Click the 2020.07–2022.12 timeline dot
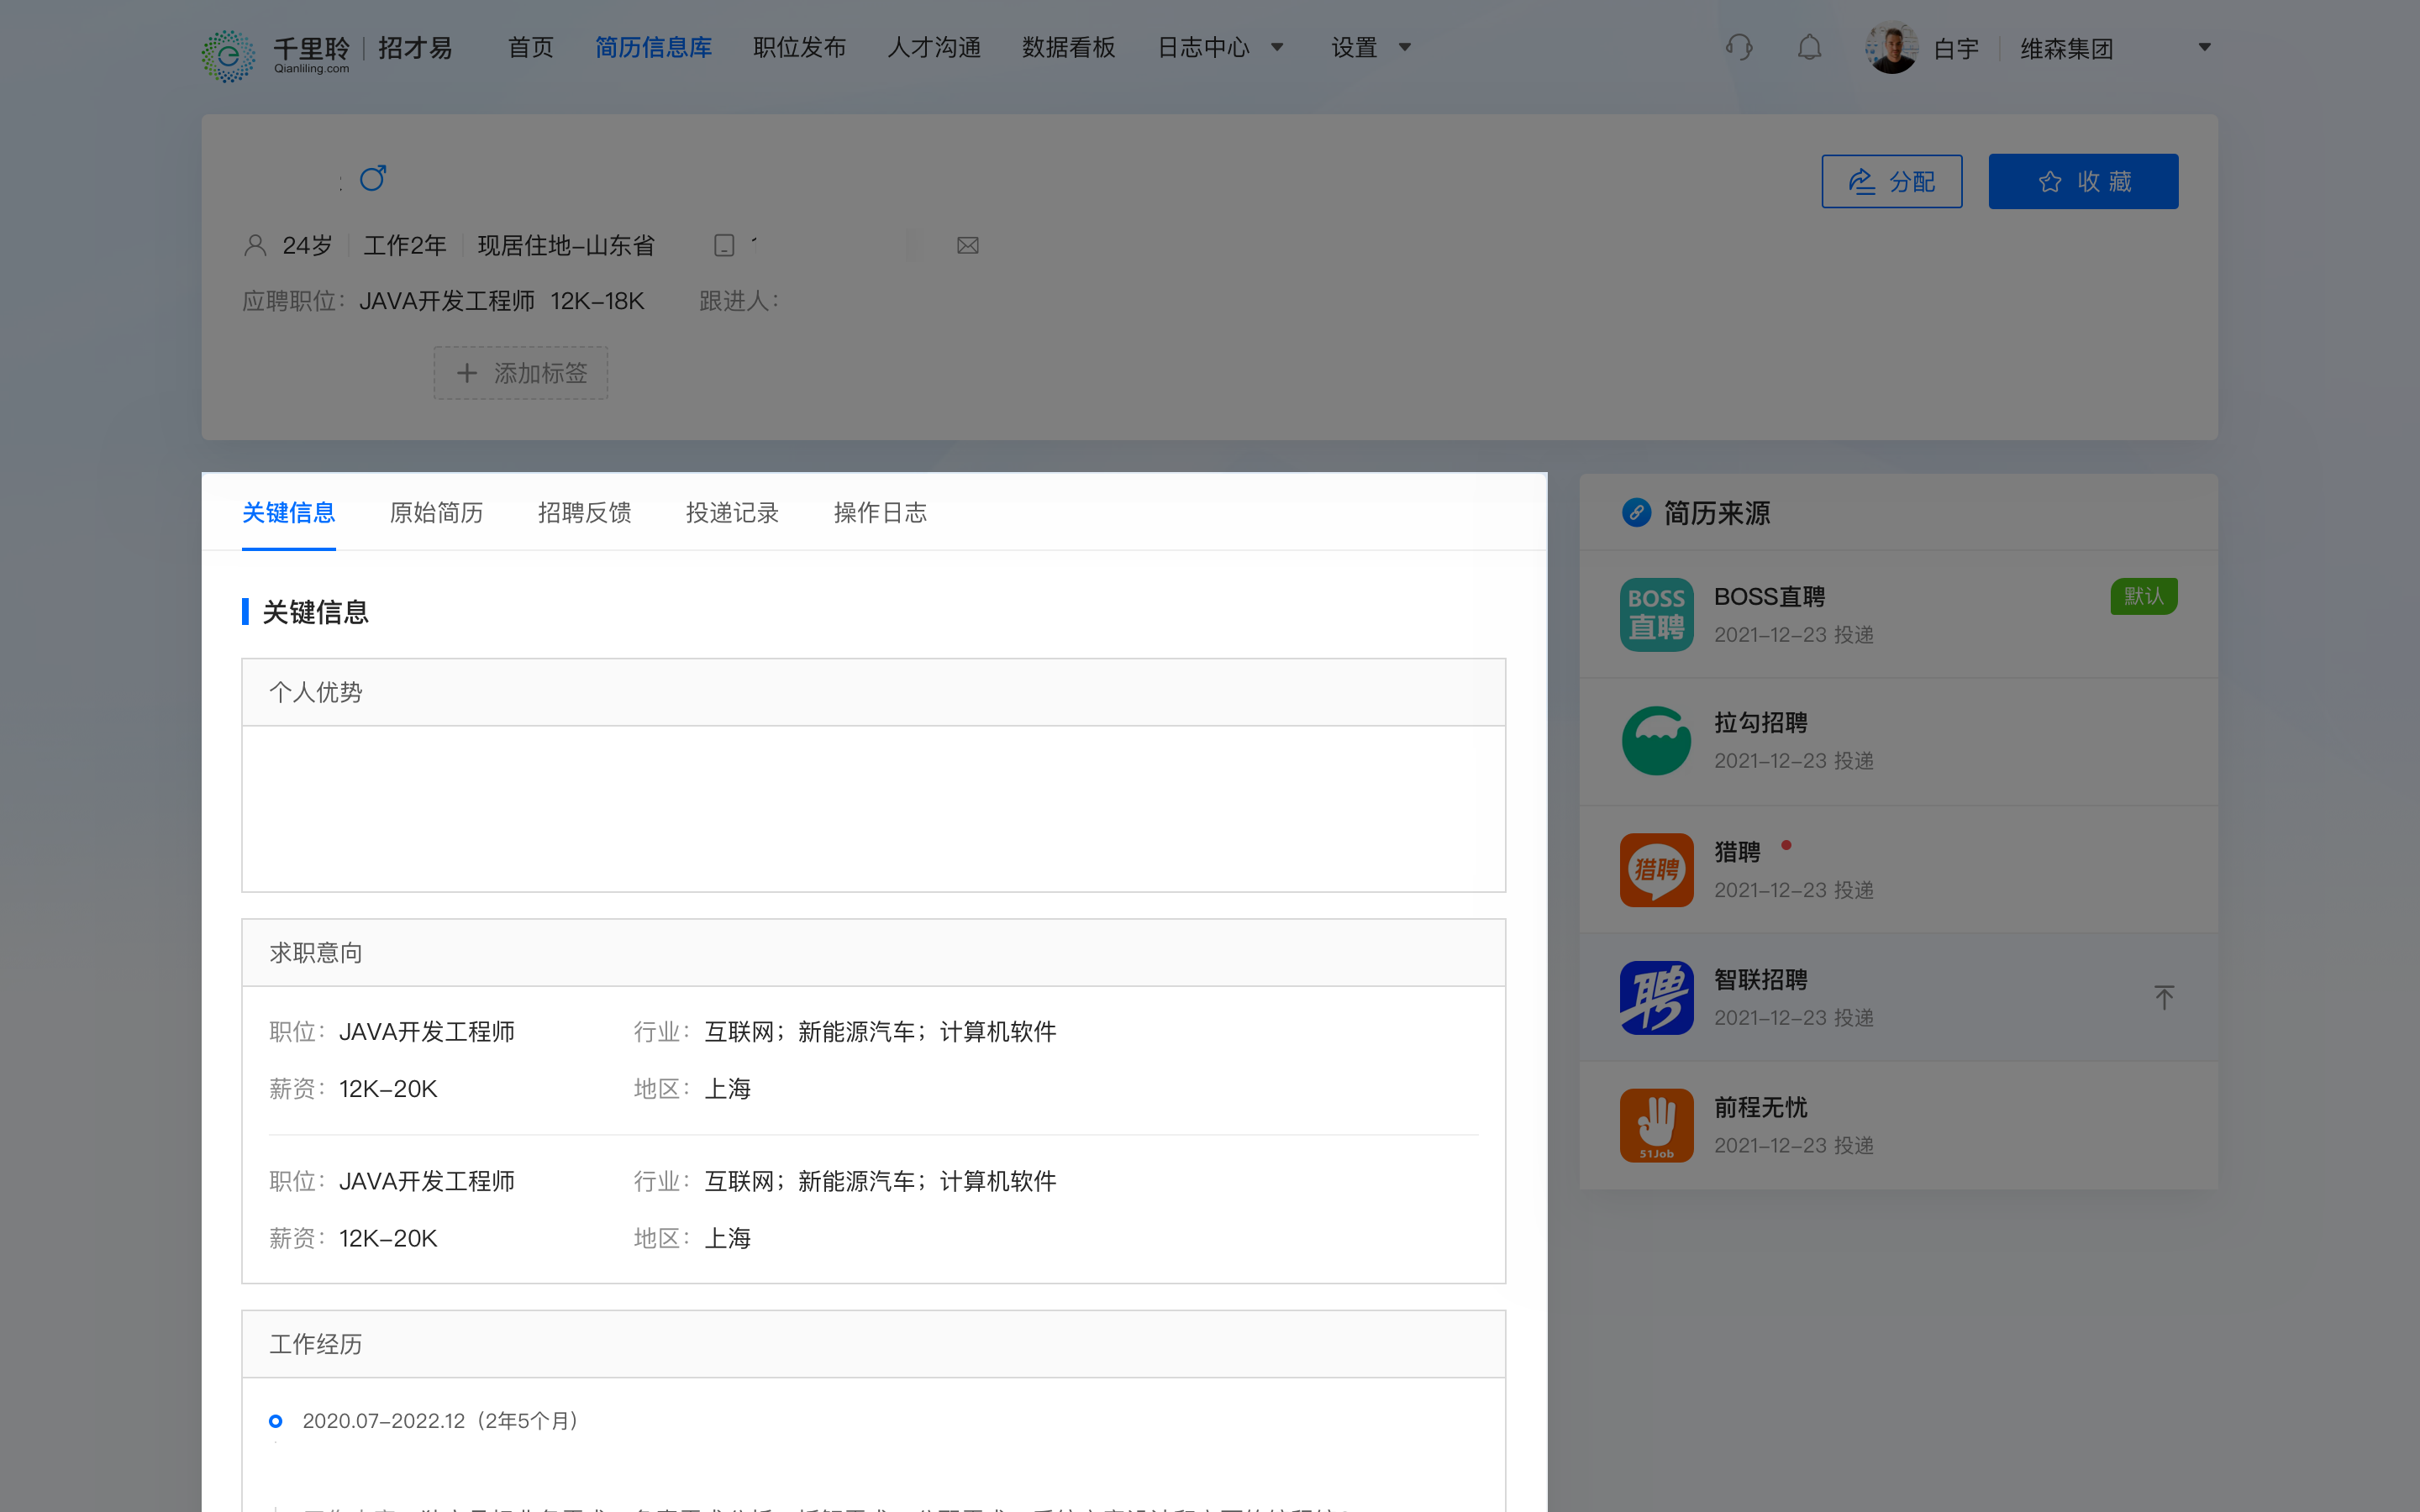2420x1512 pixels. pyautogui.click(x=276, y=1421)
